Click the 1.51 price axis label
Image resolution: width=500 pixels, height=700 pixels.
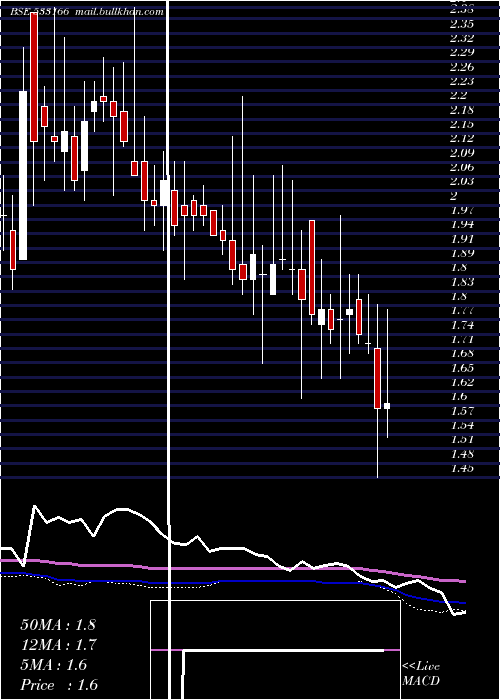click(x=462, y=439)
